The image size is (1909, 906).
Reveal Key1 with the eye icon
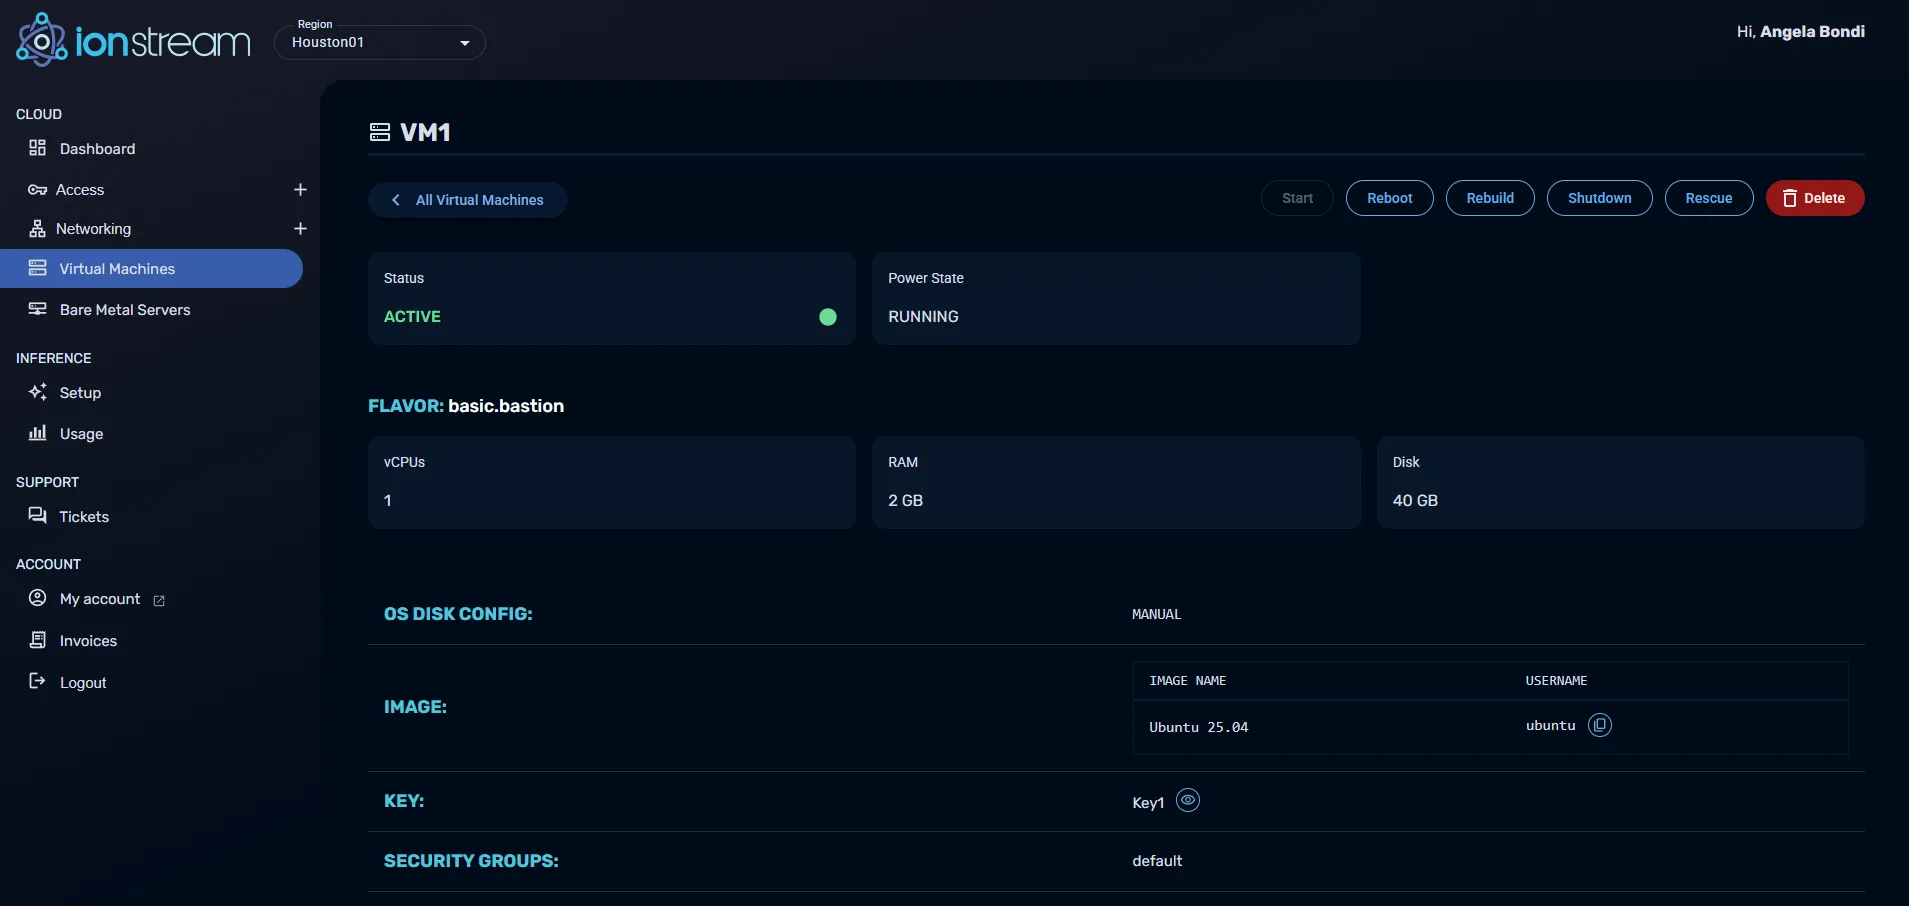(x=1188, y=800)
